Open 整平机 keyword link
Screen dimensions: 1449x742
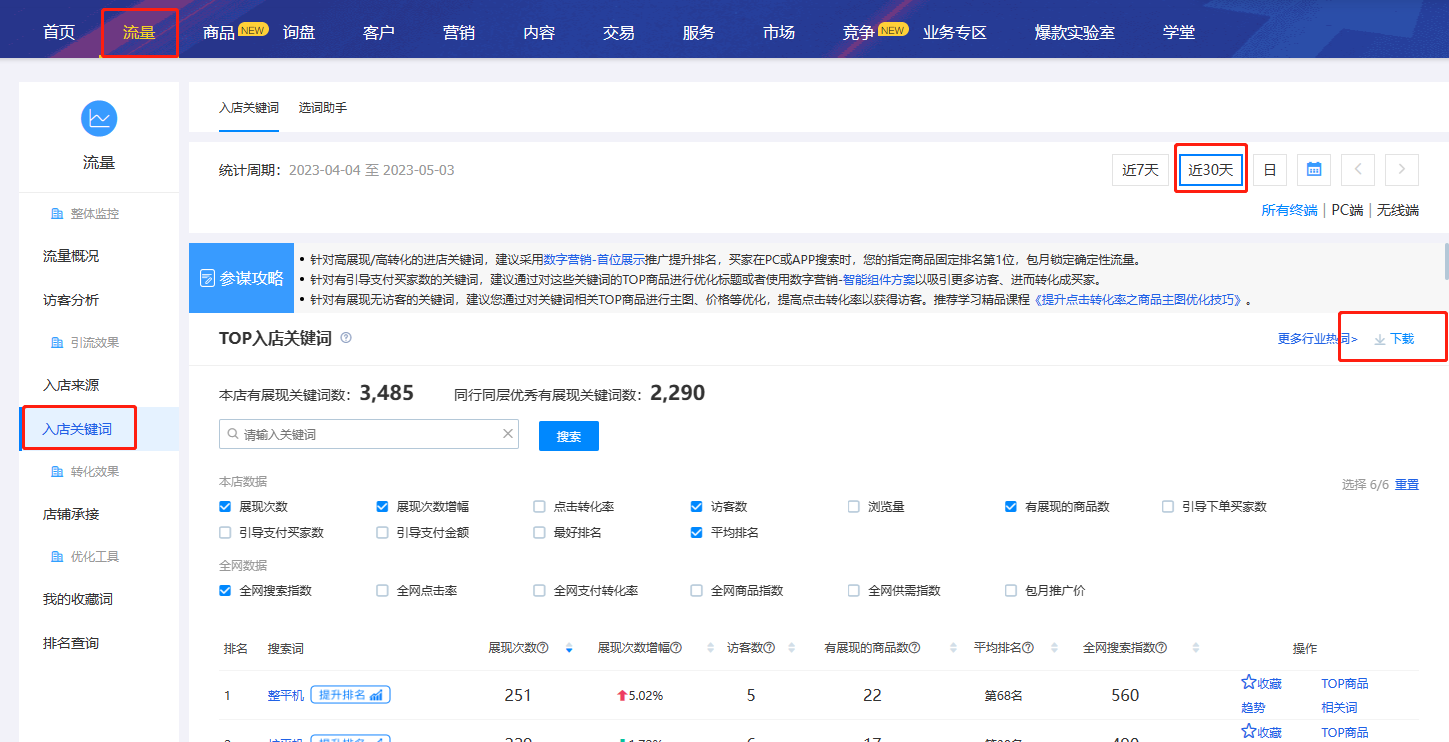285,695
